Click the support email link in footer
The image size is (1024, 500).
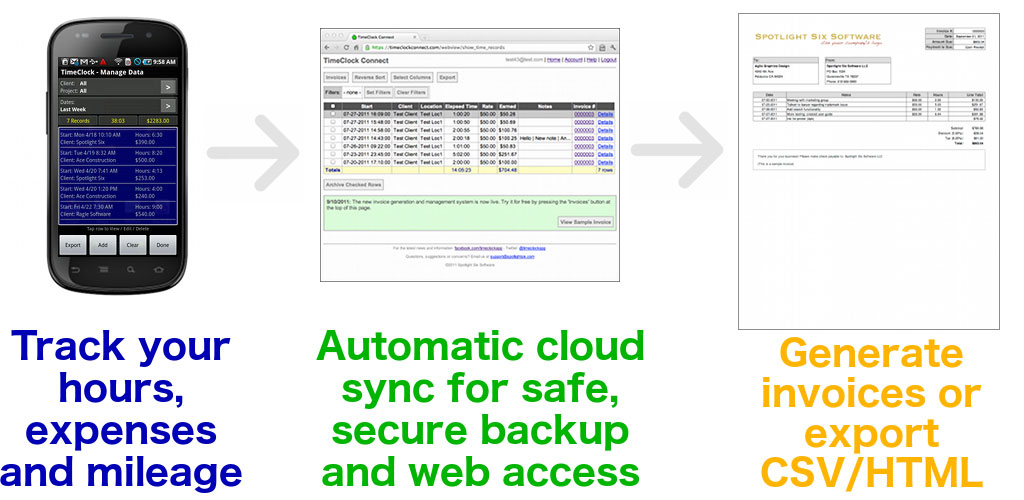[x=512, y=257]
